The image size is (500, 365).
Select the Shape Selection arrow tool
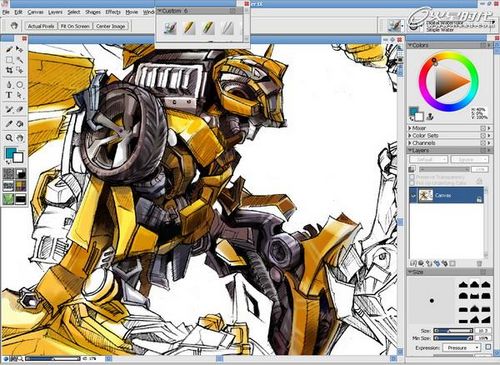[x=20, y=95]
